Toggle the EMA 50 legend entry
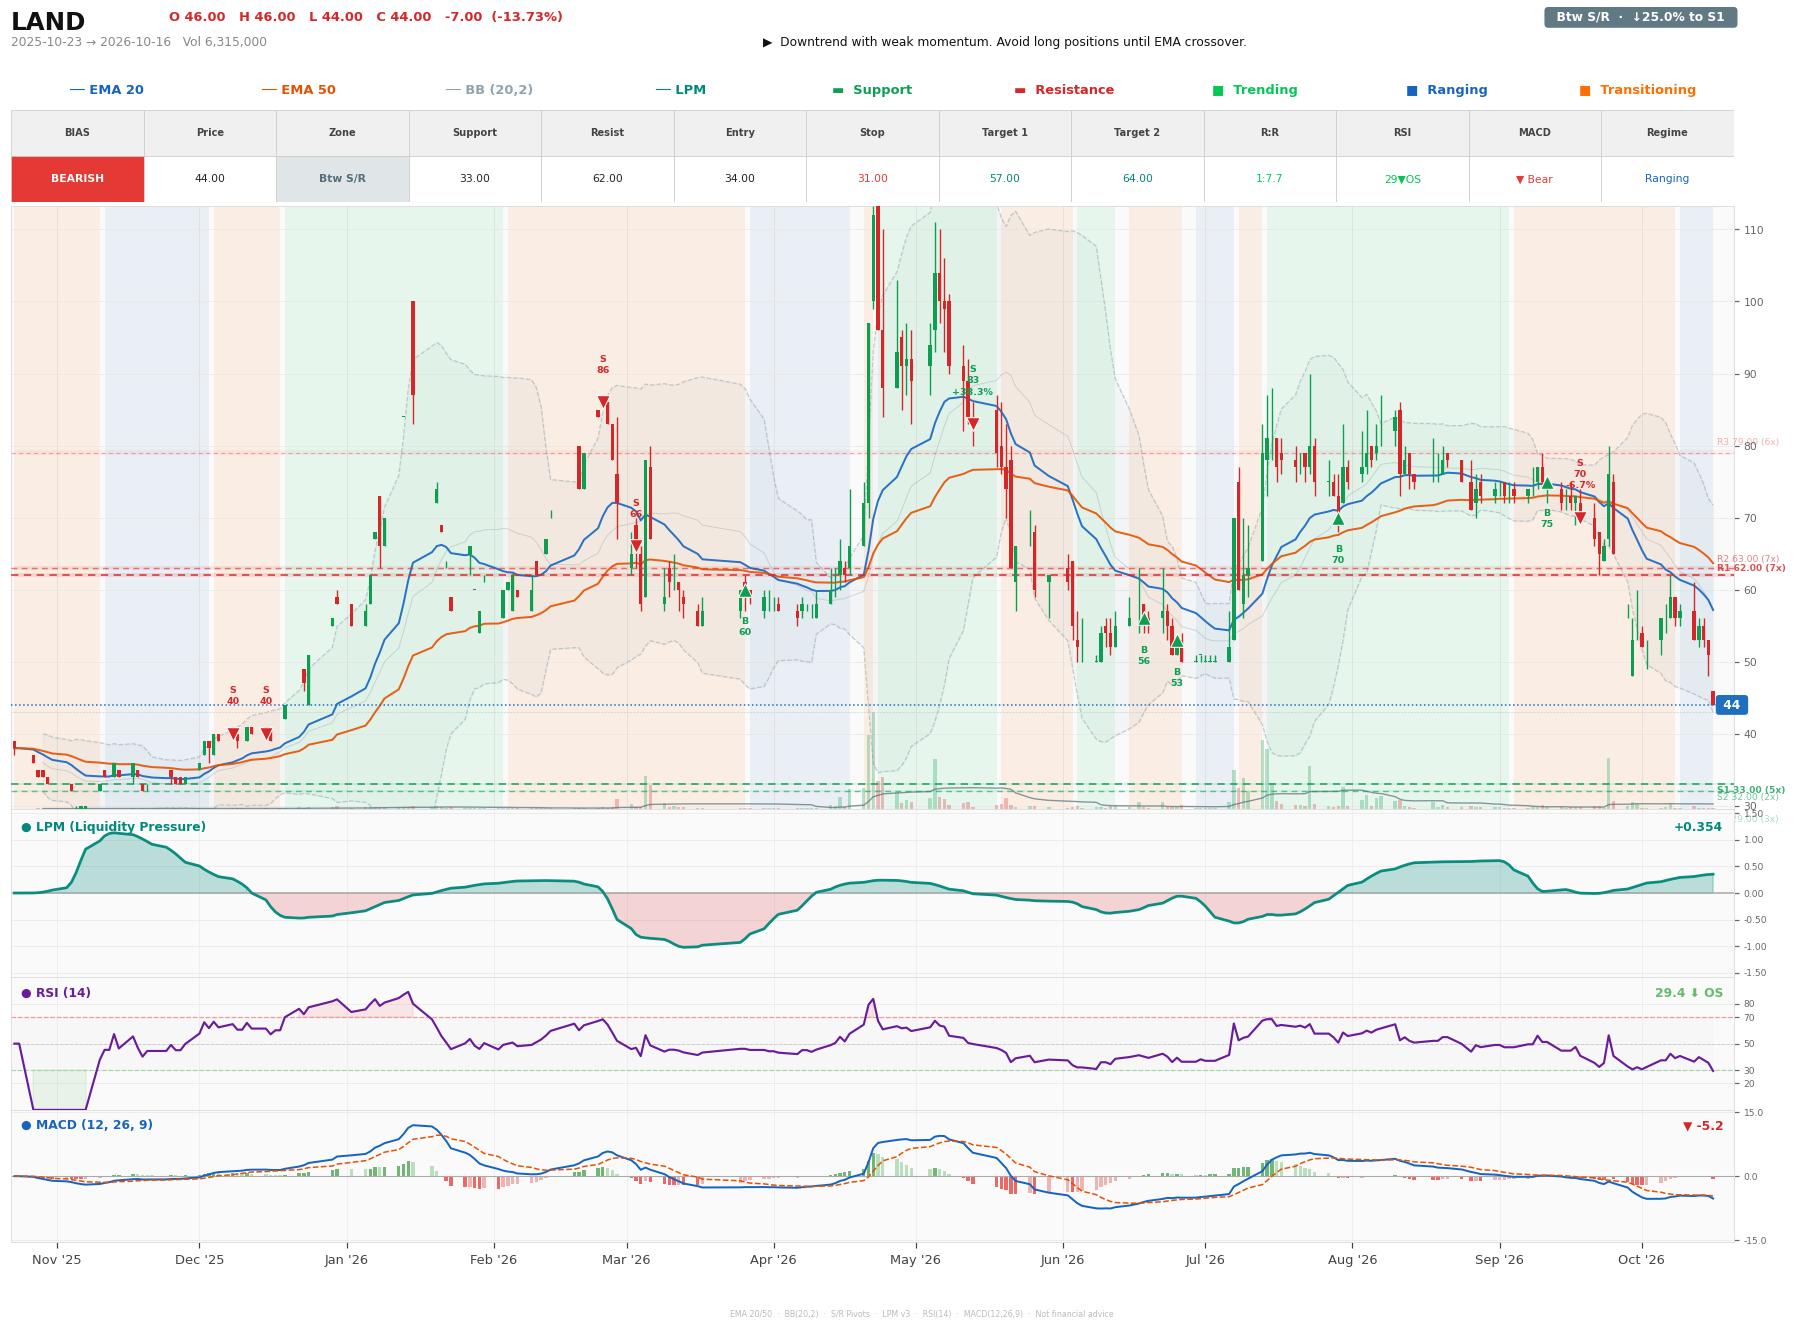Viewport: 1797px width, 1330px height. click(x=299, y=90)
